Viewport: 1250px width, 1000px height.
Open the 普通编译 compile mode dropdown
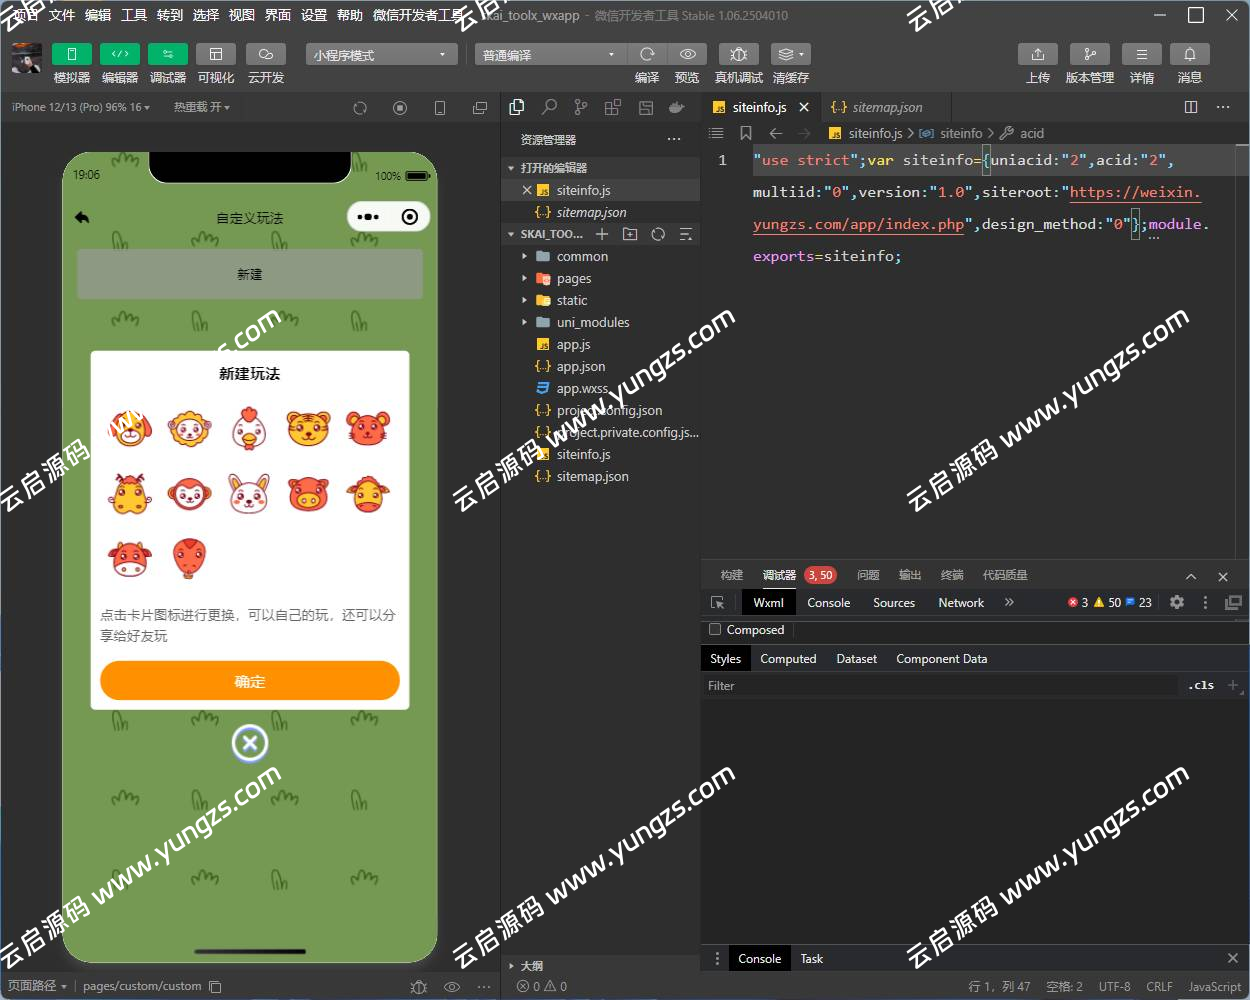pos(549,55)
